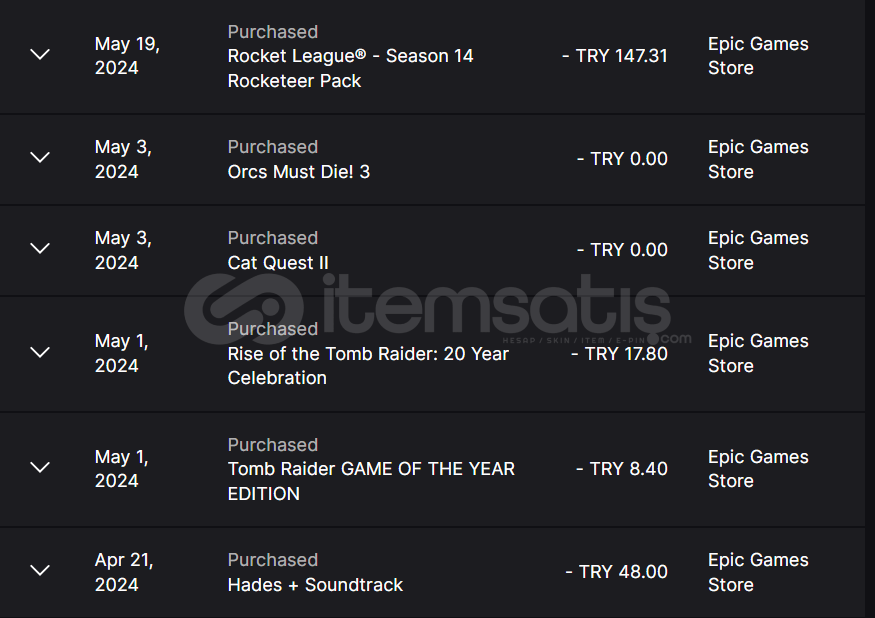Click the Apr 21, 2024 date
The width and height of the screenshot is (875, 618).
pos(124,572)
